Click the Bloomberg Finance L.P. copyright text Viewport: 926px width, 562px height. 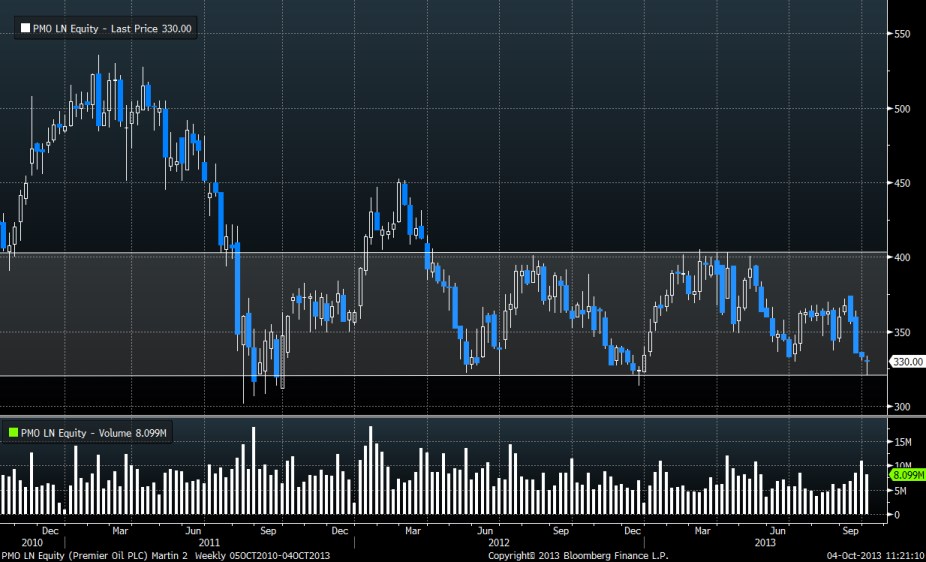click(x=576, y=555)
